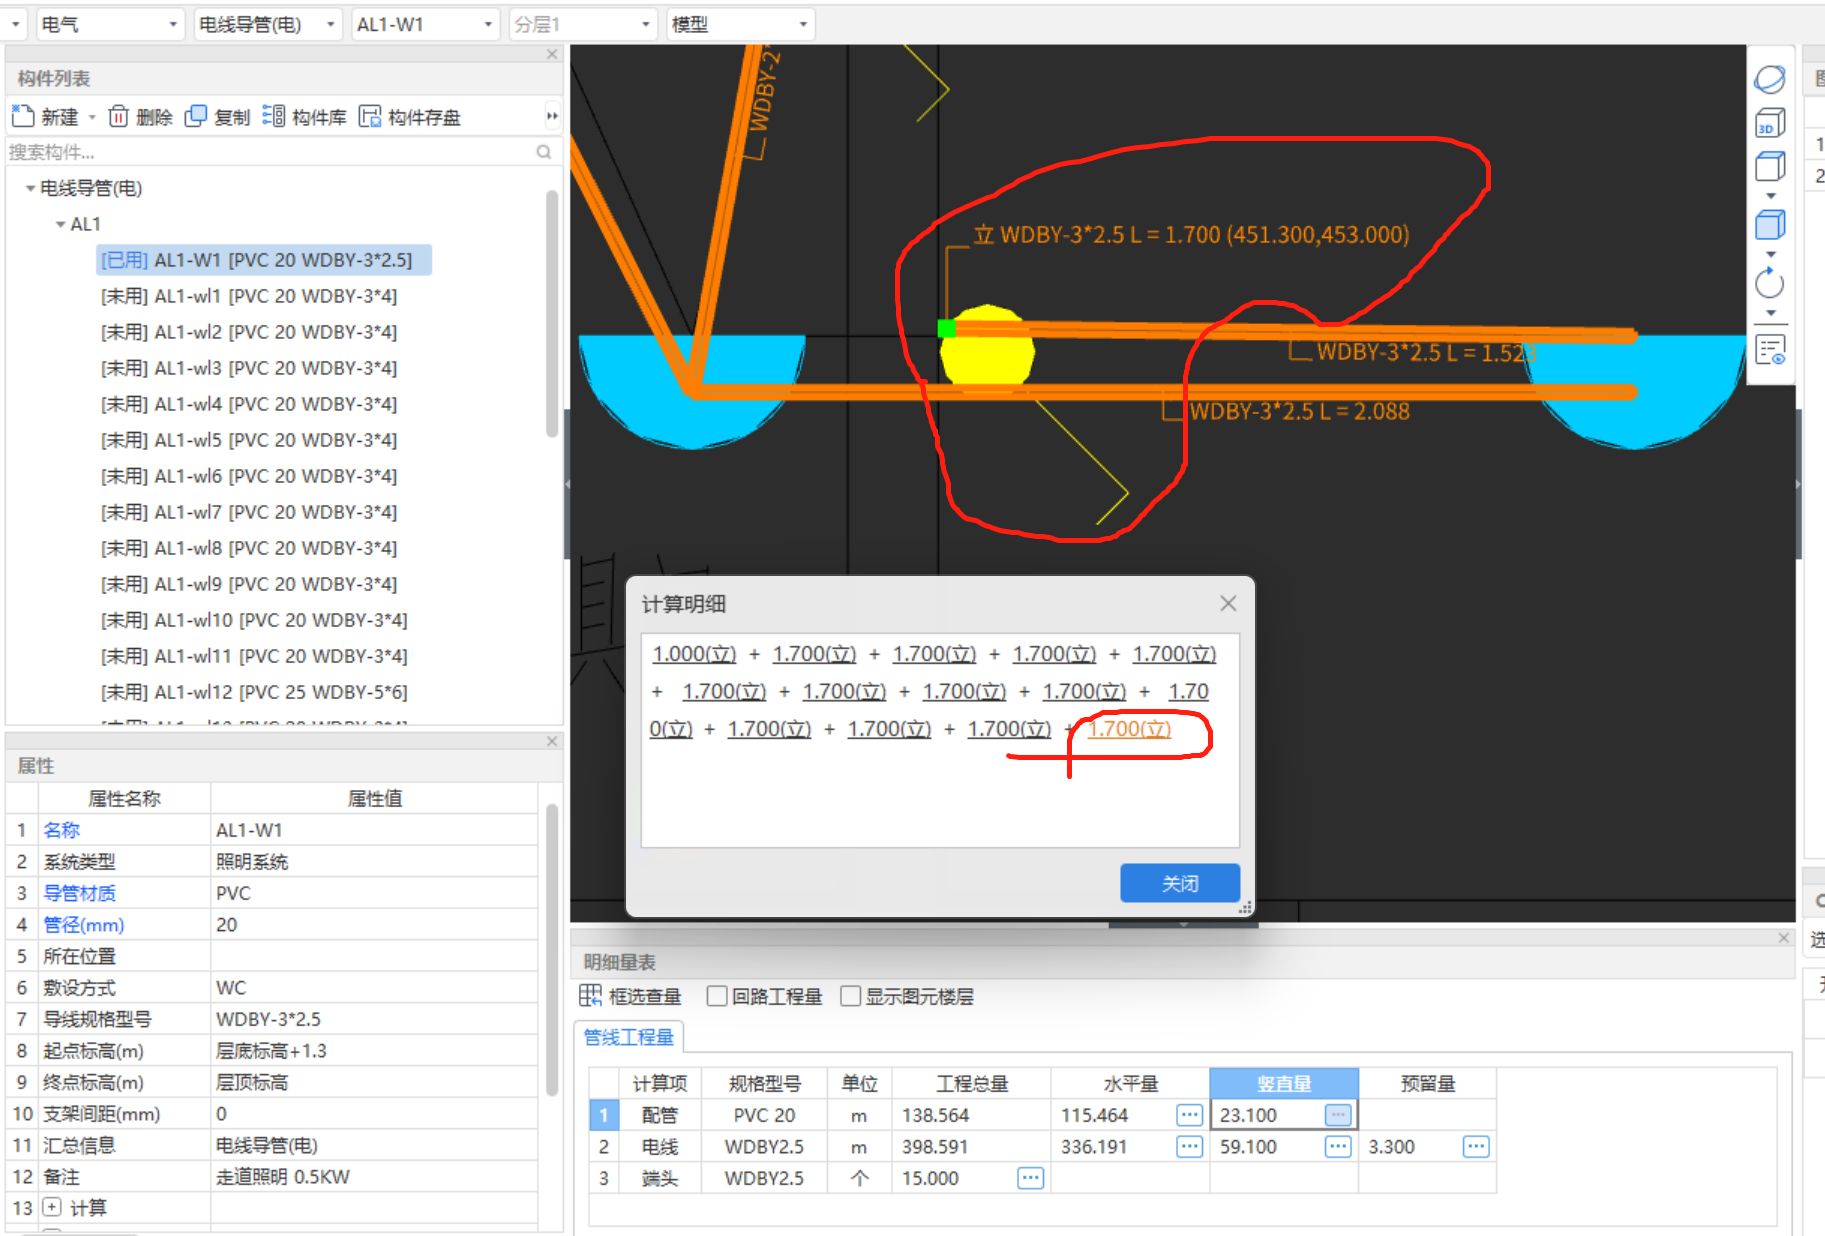This screenshot has height=1236, width=1825.
Task: Click the orbit view icon in viewport toolbar
Action: click(1770, 79)
